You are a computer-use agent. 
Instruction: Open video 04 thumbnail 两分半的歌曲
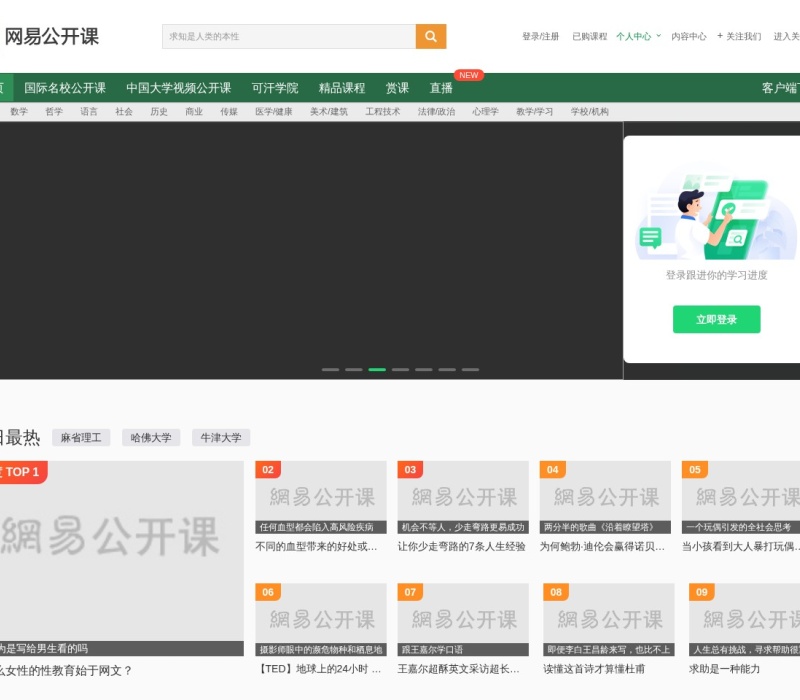point(605,497)
